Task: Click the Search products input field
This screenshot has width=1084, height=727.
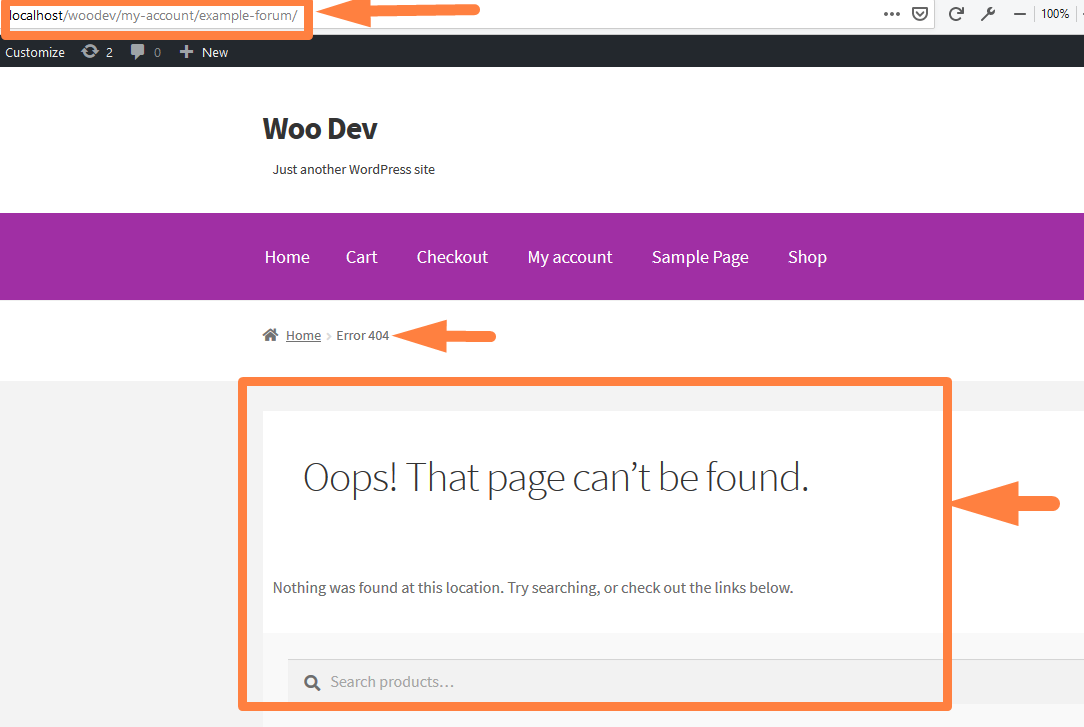Action: coord(686,682)
